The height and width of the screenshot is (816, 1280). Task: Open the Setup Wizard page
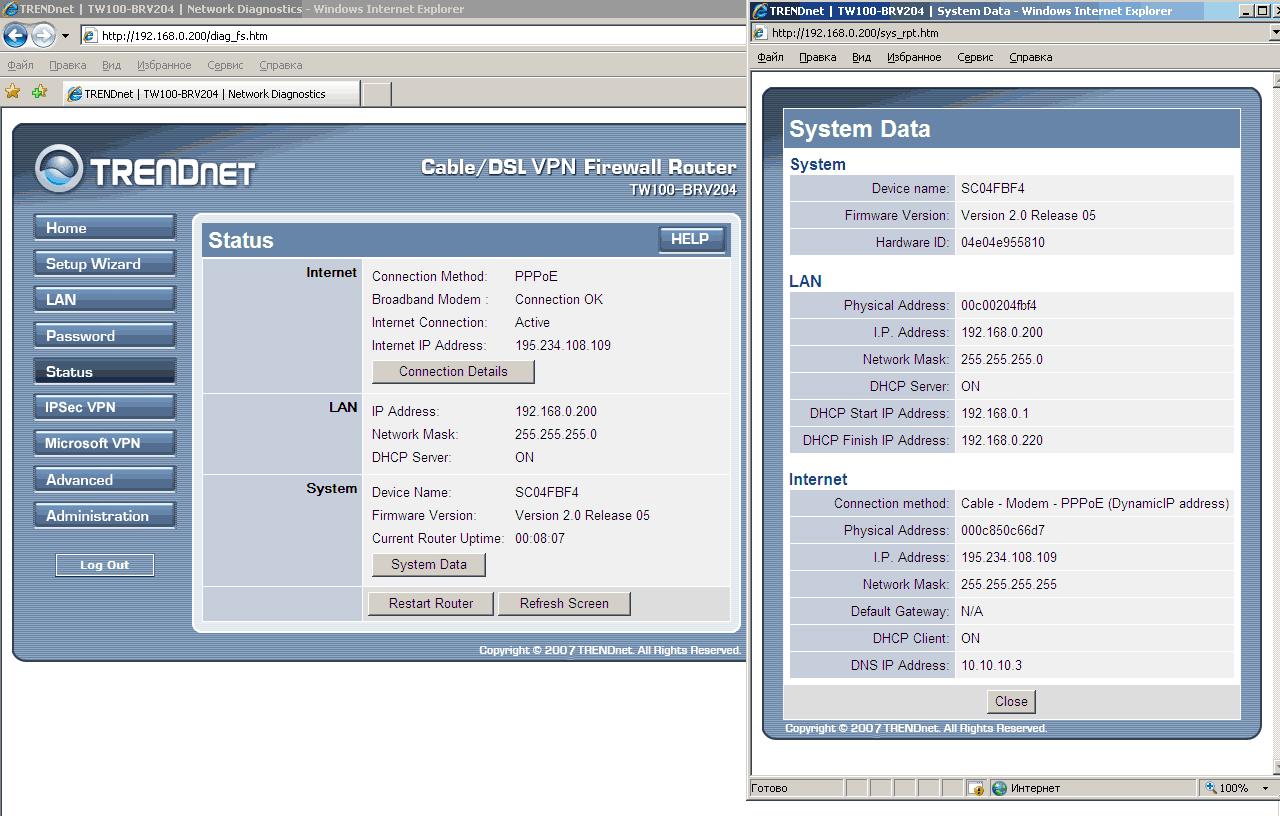point(105,264)
